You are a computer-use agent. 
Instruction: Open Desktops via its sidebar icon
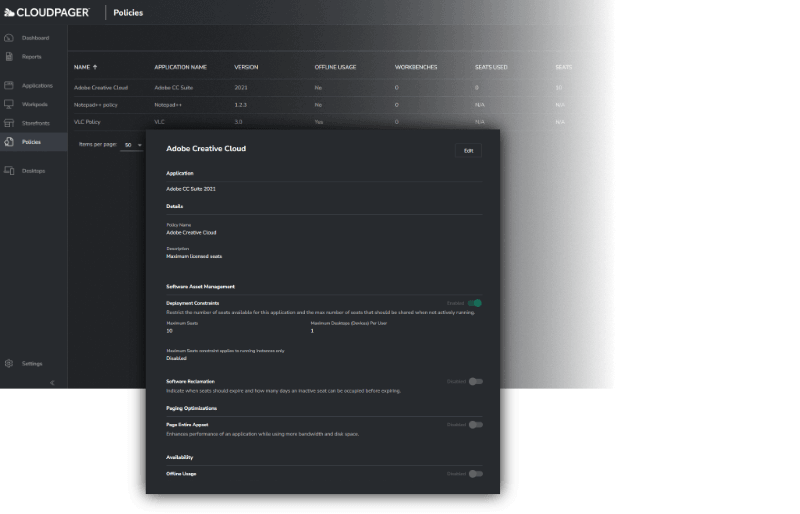coord(9,170)
